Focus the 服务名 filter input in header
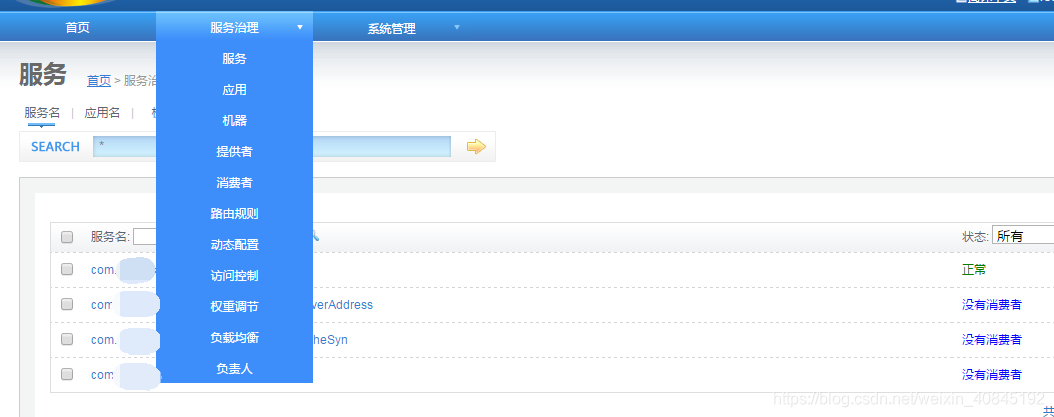 click(x=145, y=237)
